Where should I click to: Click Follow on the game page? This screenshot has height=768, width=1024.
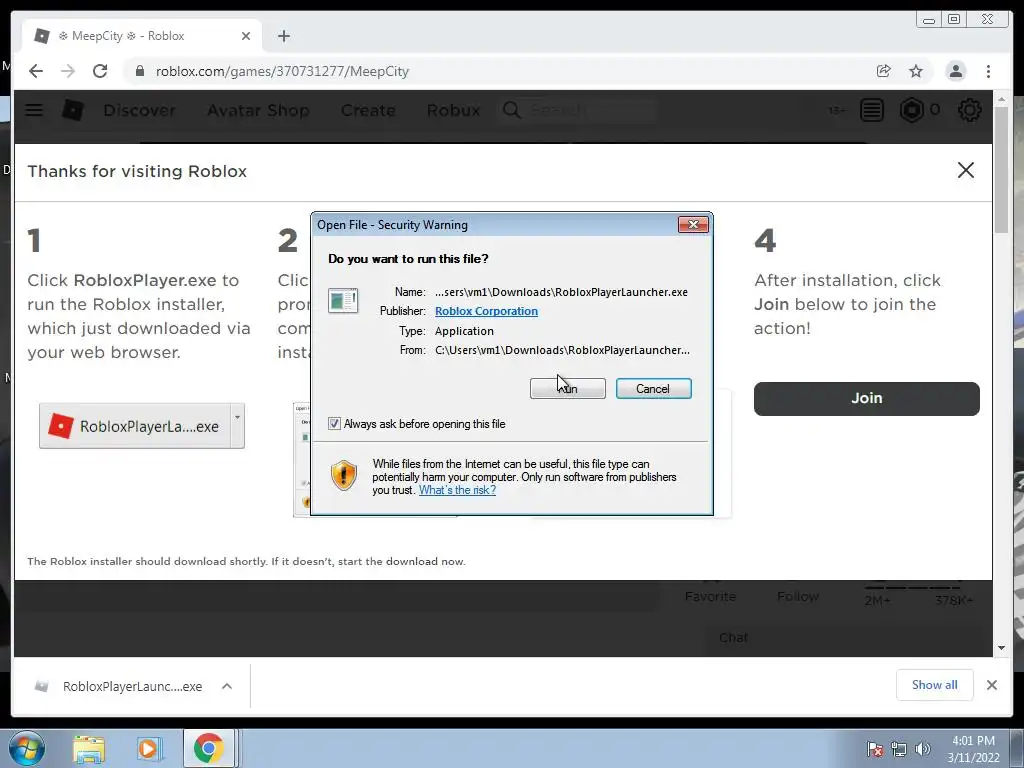click(x=798, y=596)
